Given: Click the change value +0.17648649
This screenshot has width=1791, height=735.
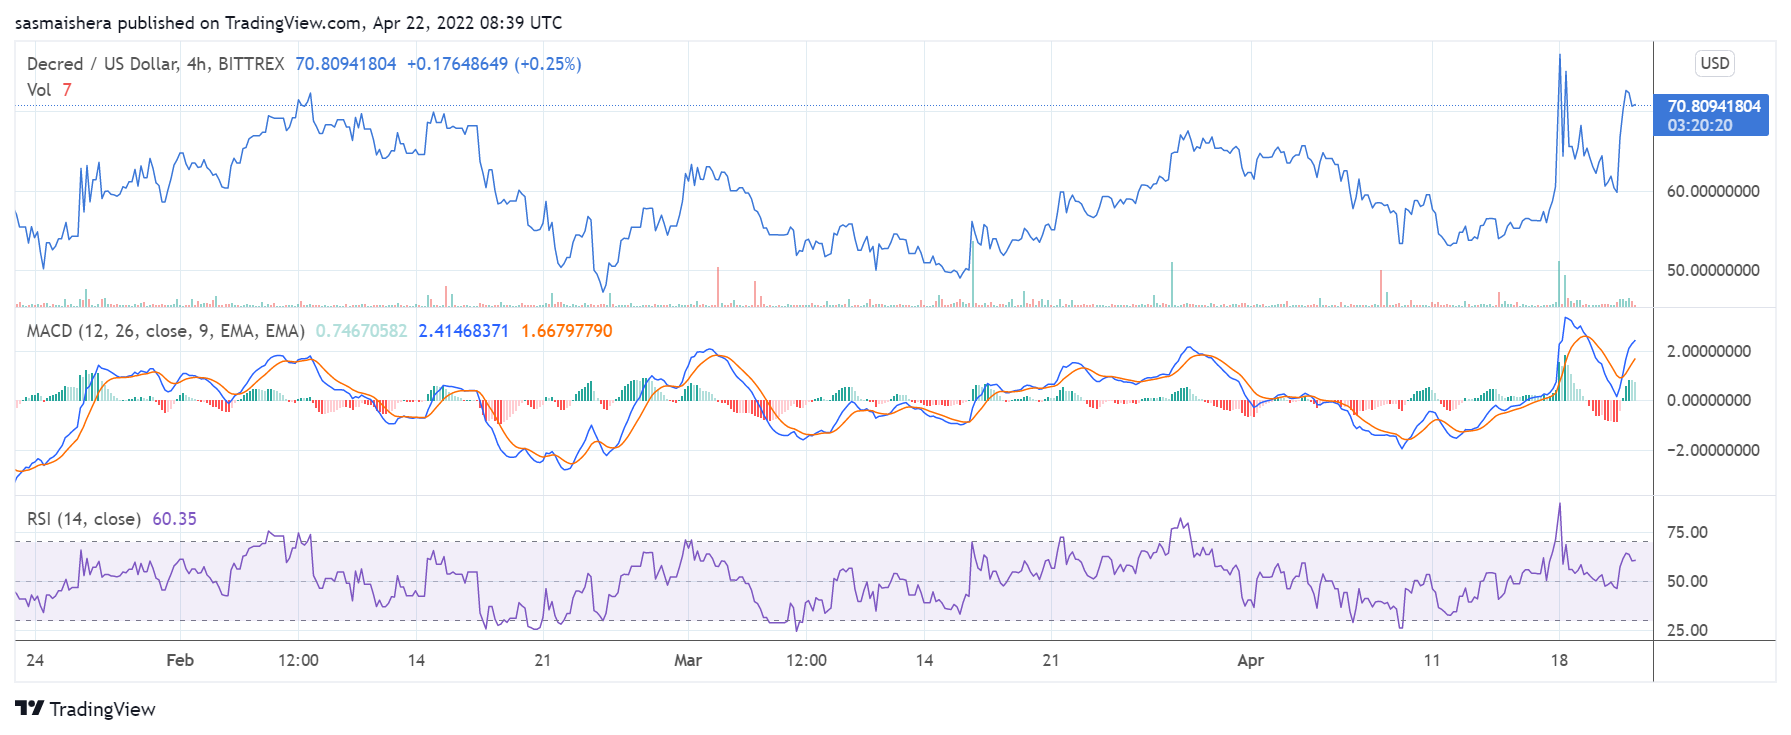Looking at the screenshot, I should (457, 64).
